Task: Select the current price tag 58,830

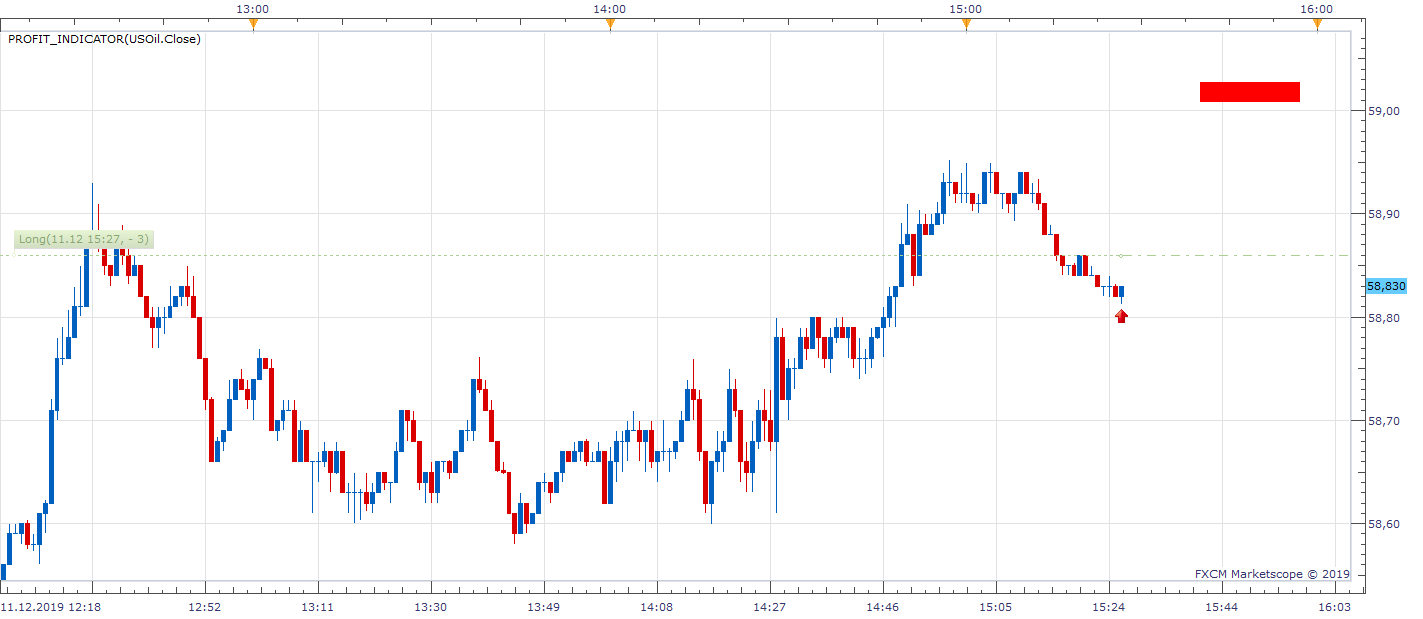Action: click(1386, 286)
